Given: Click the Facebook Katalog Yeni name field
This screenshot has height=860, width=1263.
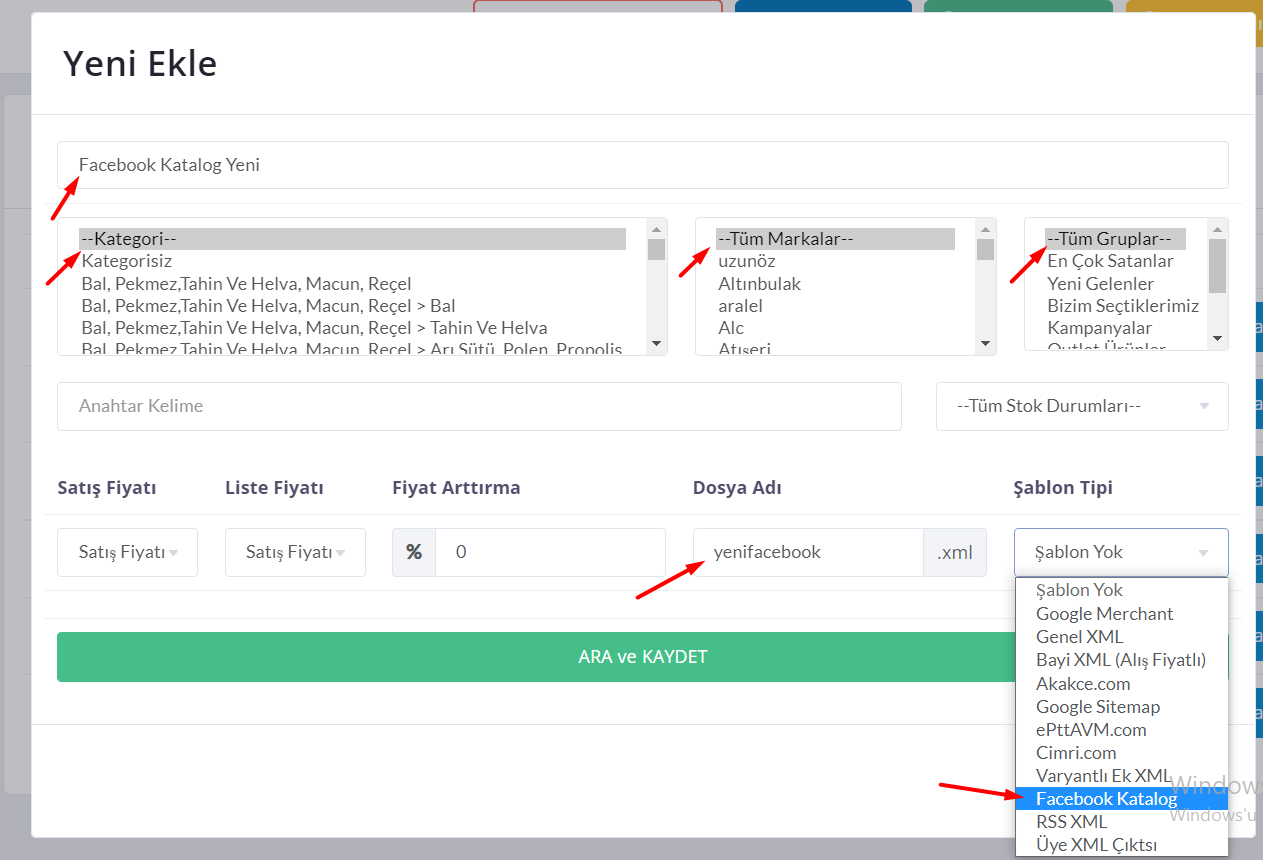Looking at the screenshot, I should [642, 165].
